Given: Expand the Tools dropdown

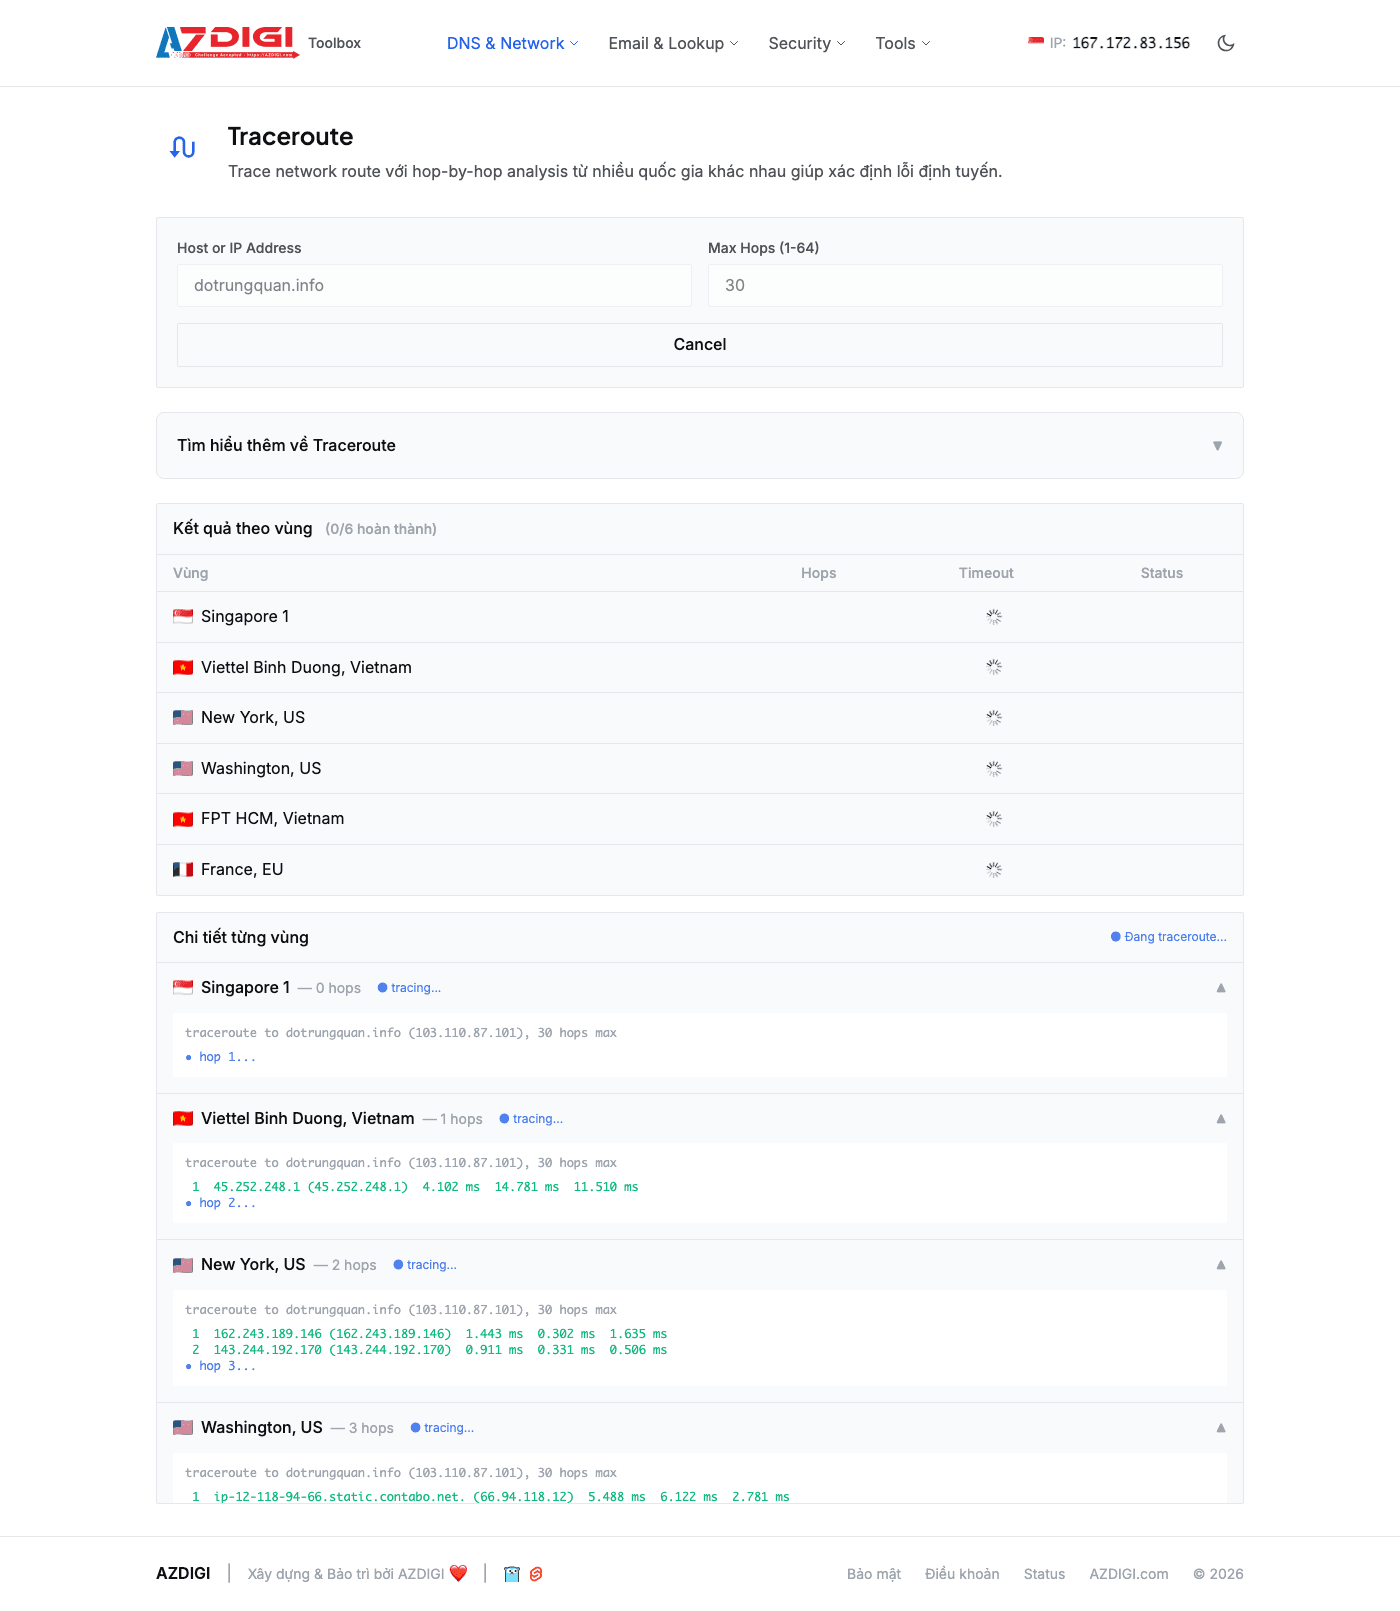Looking at the screenshot, I should tap(902, 43).
